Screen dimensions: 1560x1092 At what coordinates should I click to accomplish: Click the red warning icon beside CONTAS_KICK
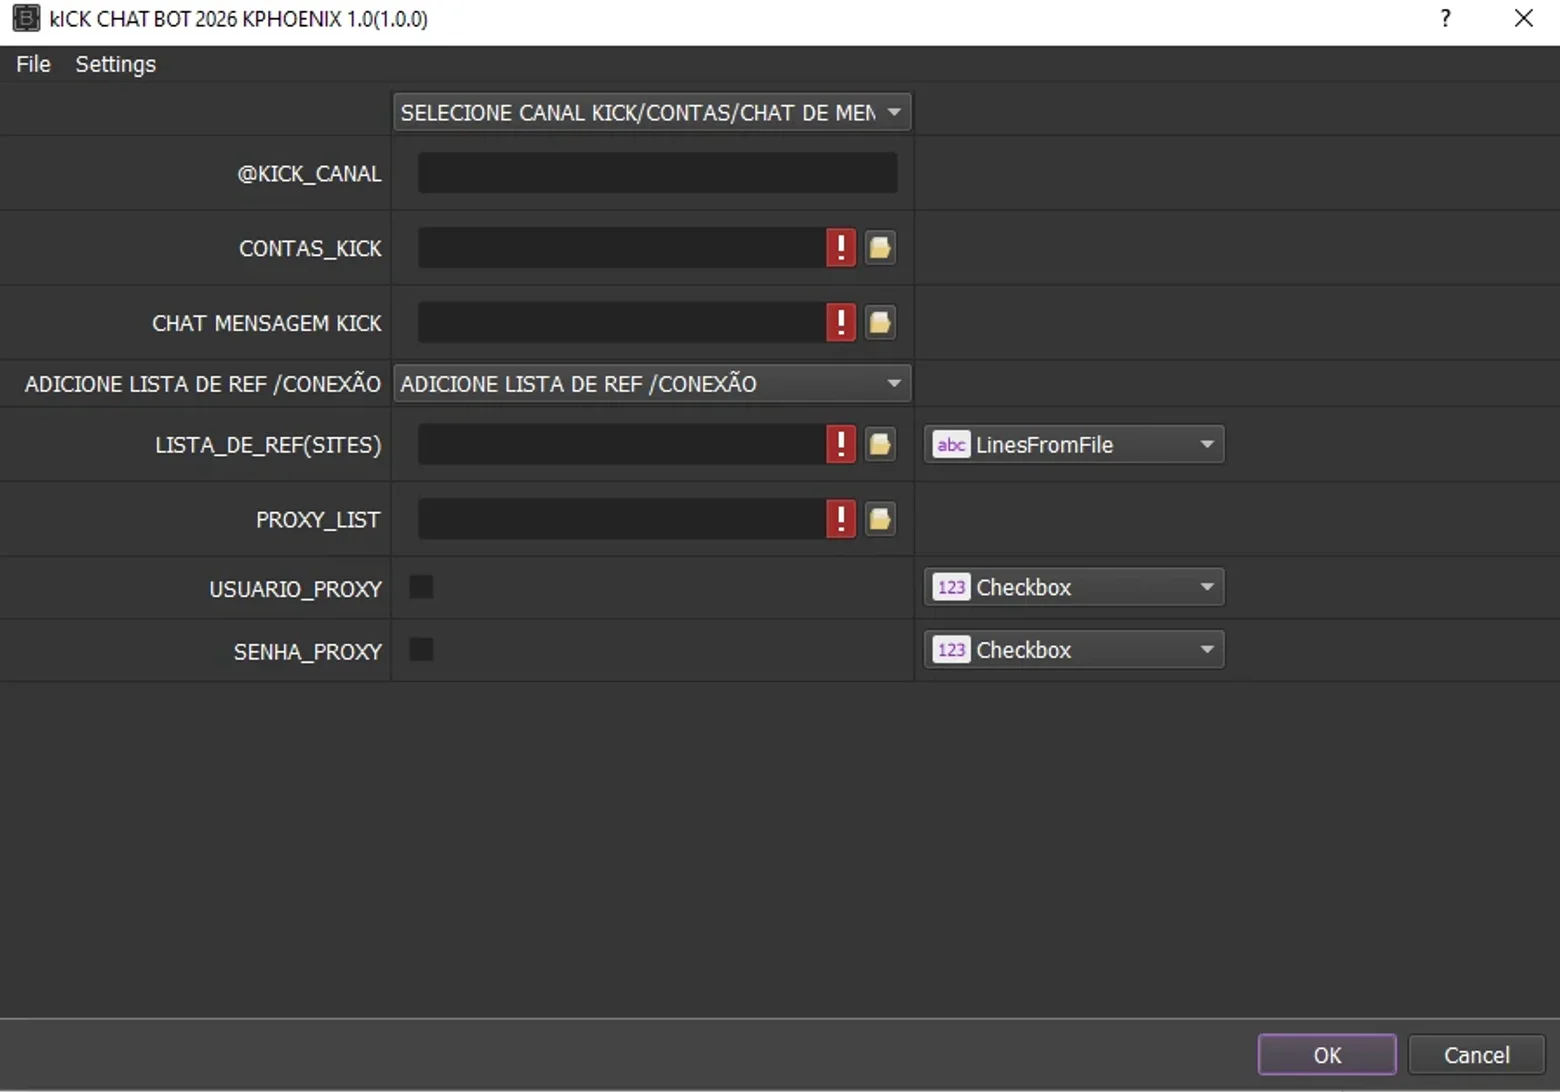coord(841,248)
